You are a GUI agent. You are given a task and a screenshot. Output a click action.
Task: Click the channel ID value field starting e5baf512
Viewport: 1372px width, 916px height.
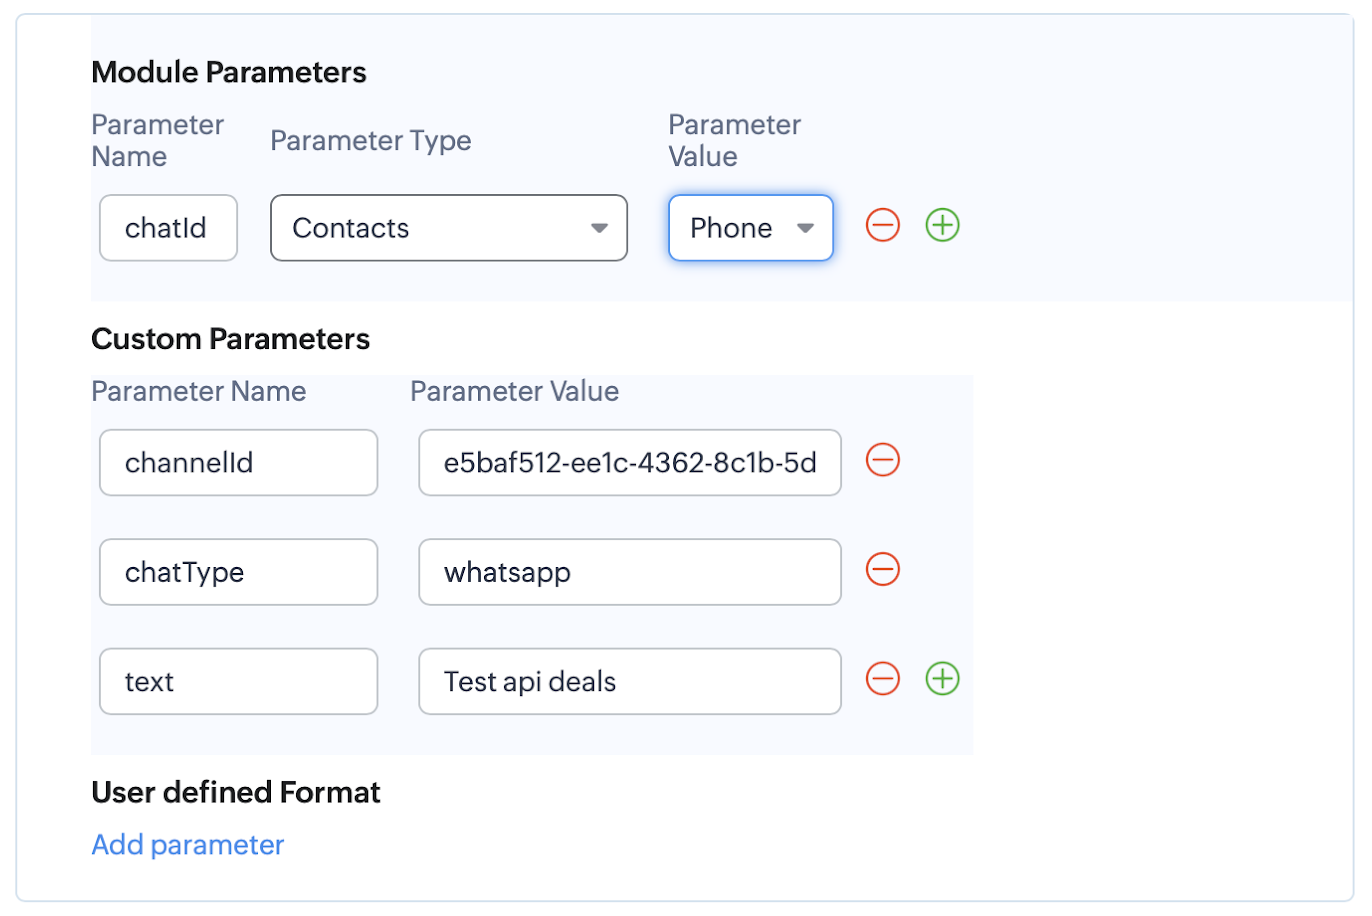pyautogui.click(x=629, y=463)
